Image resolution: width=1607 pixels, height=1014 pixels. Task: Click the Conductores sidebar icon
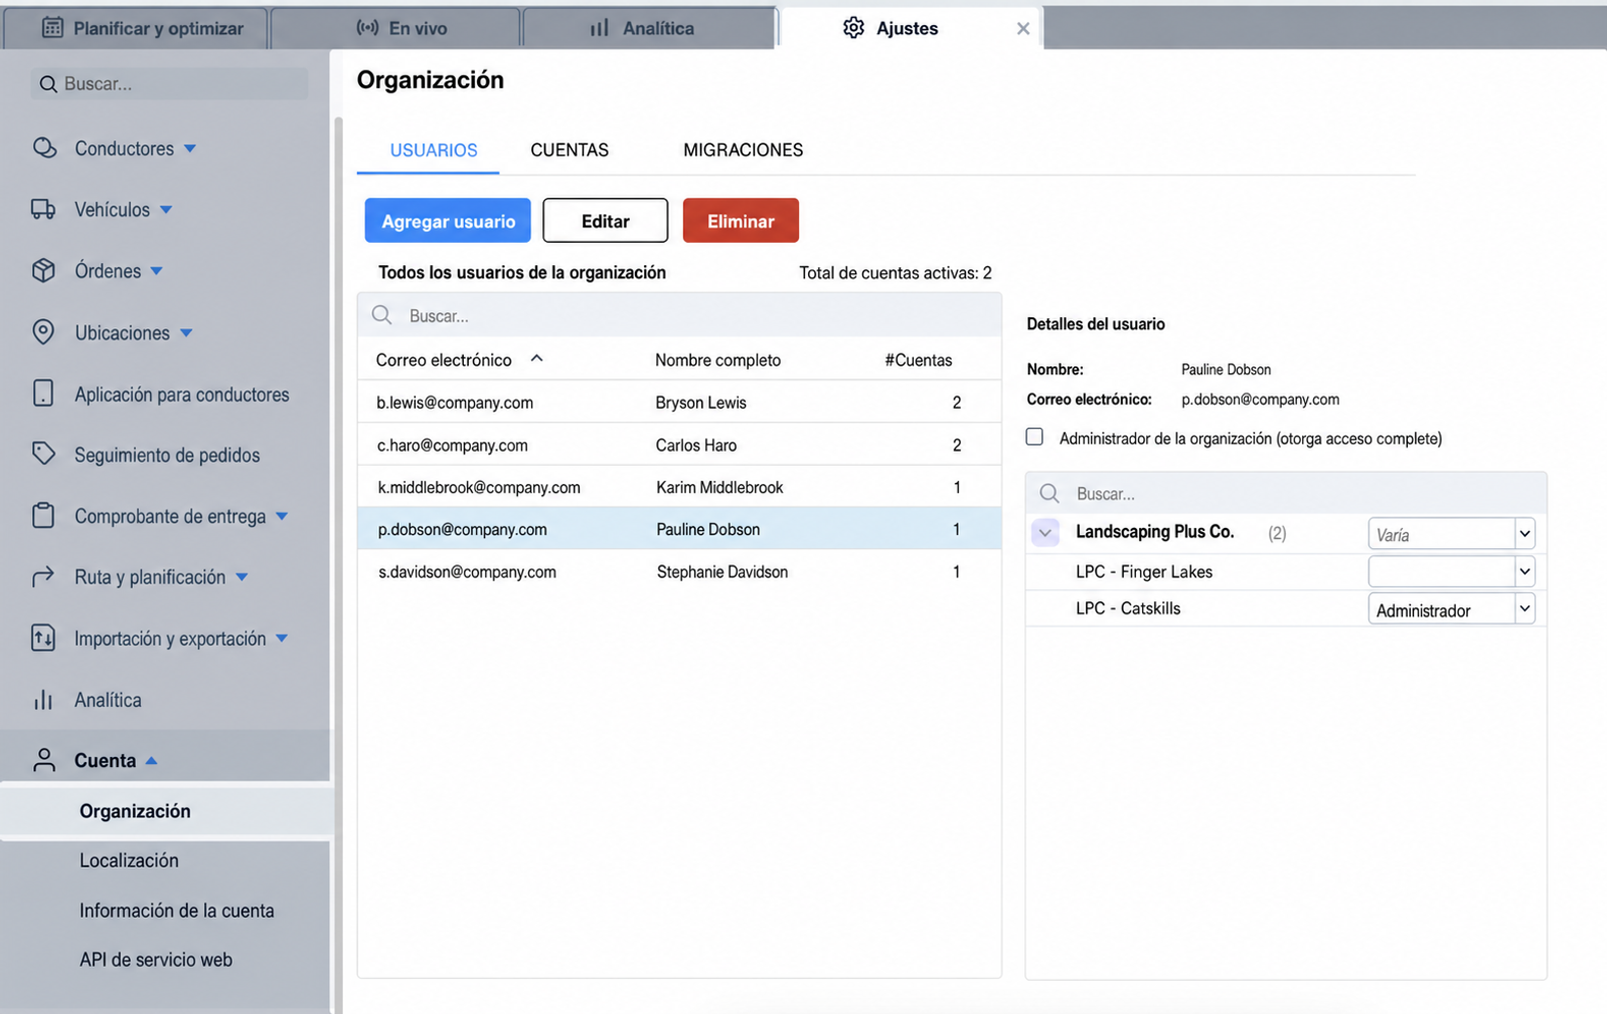44,148
